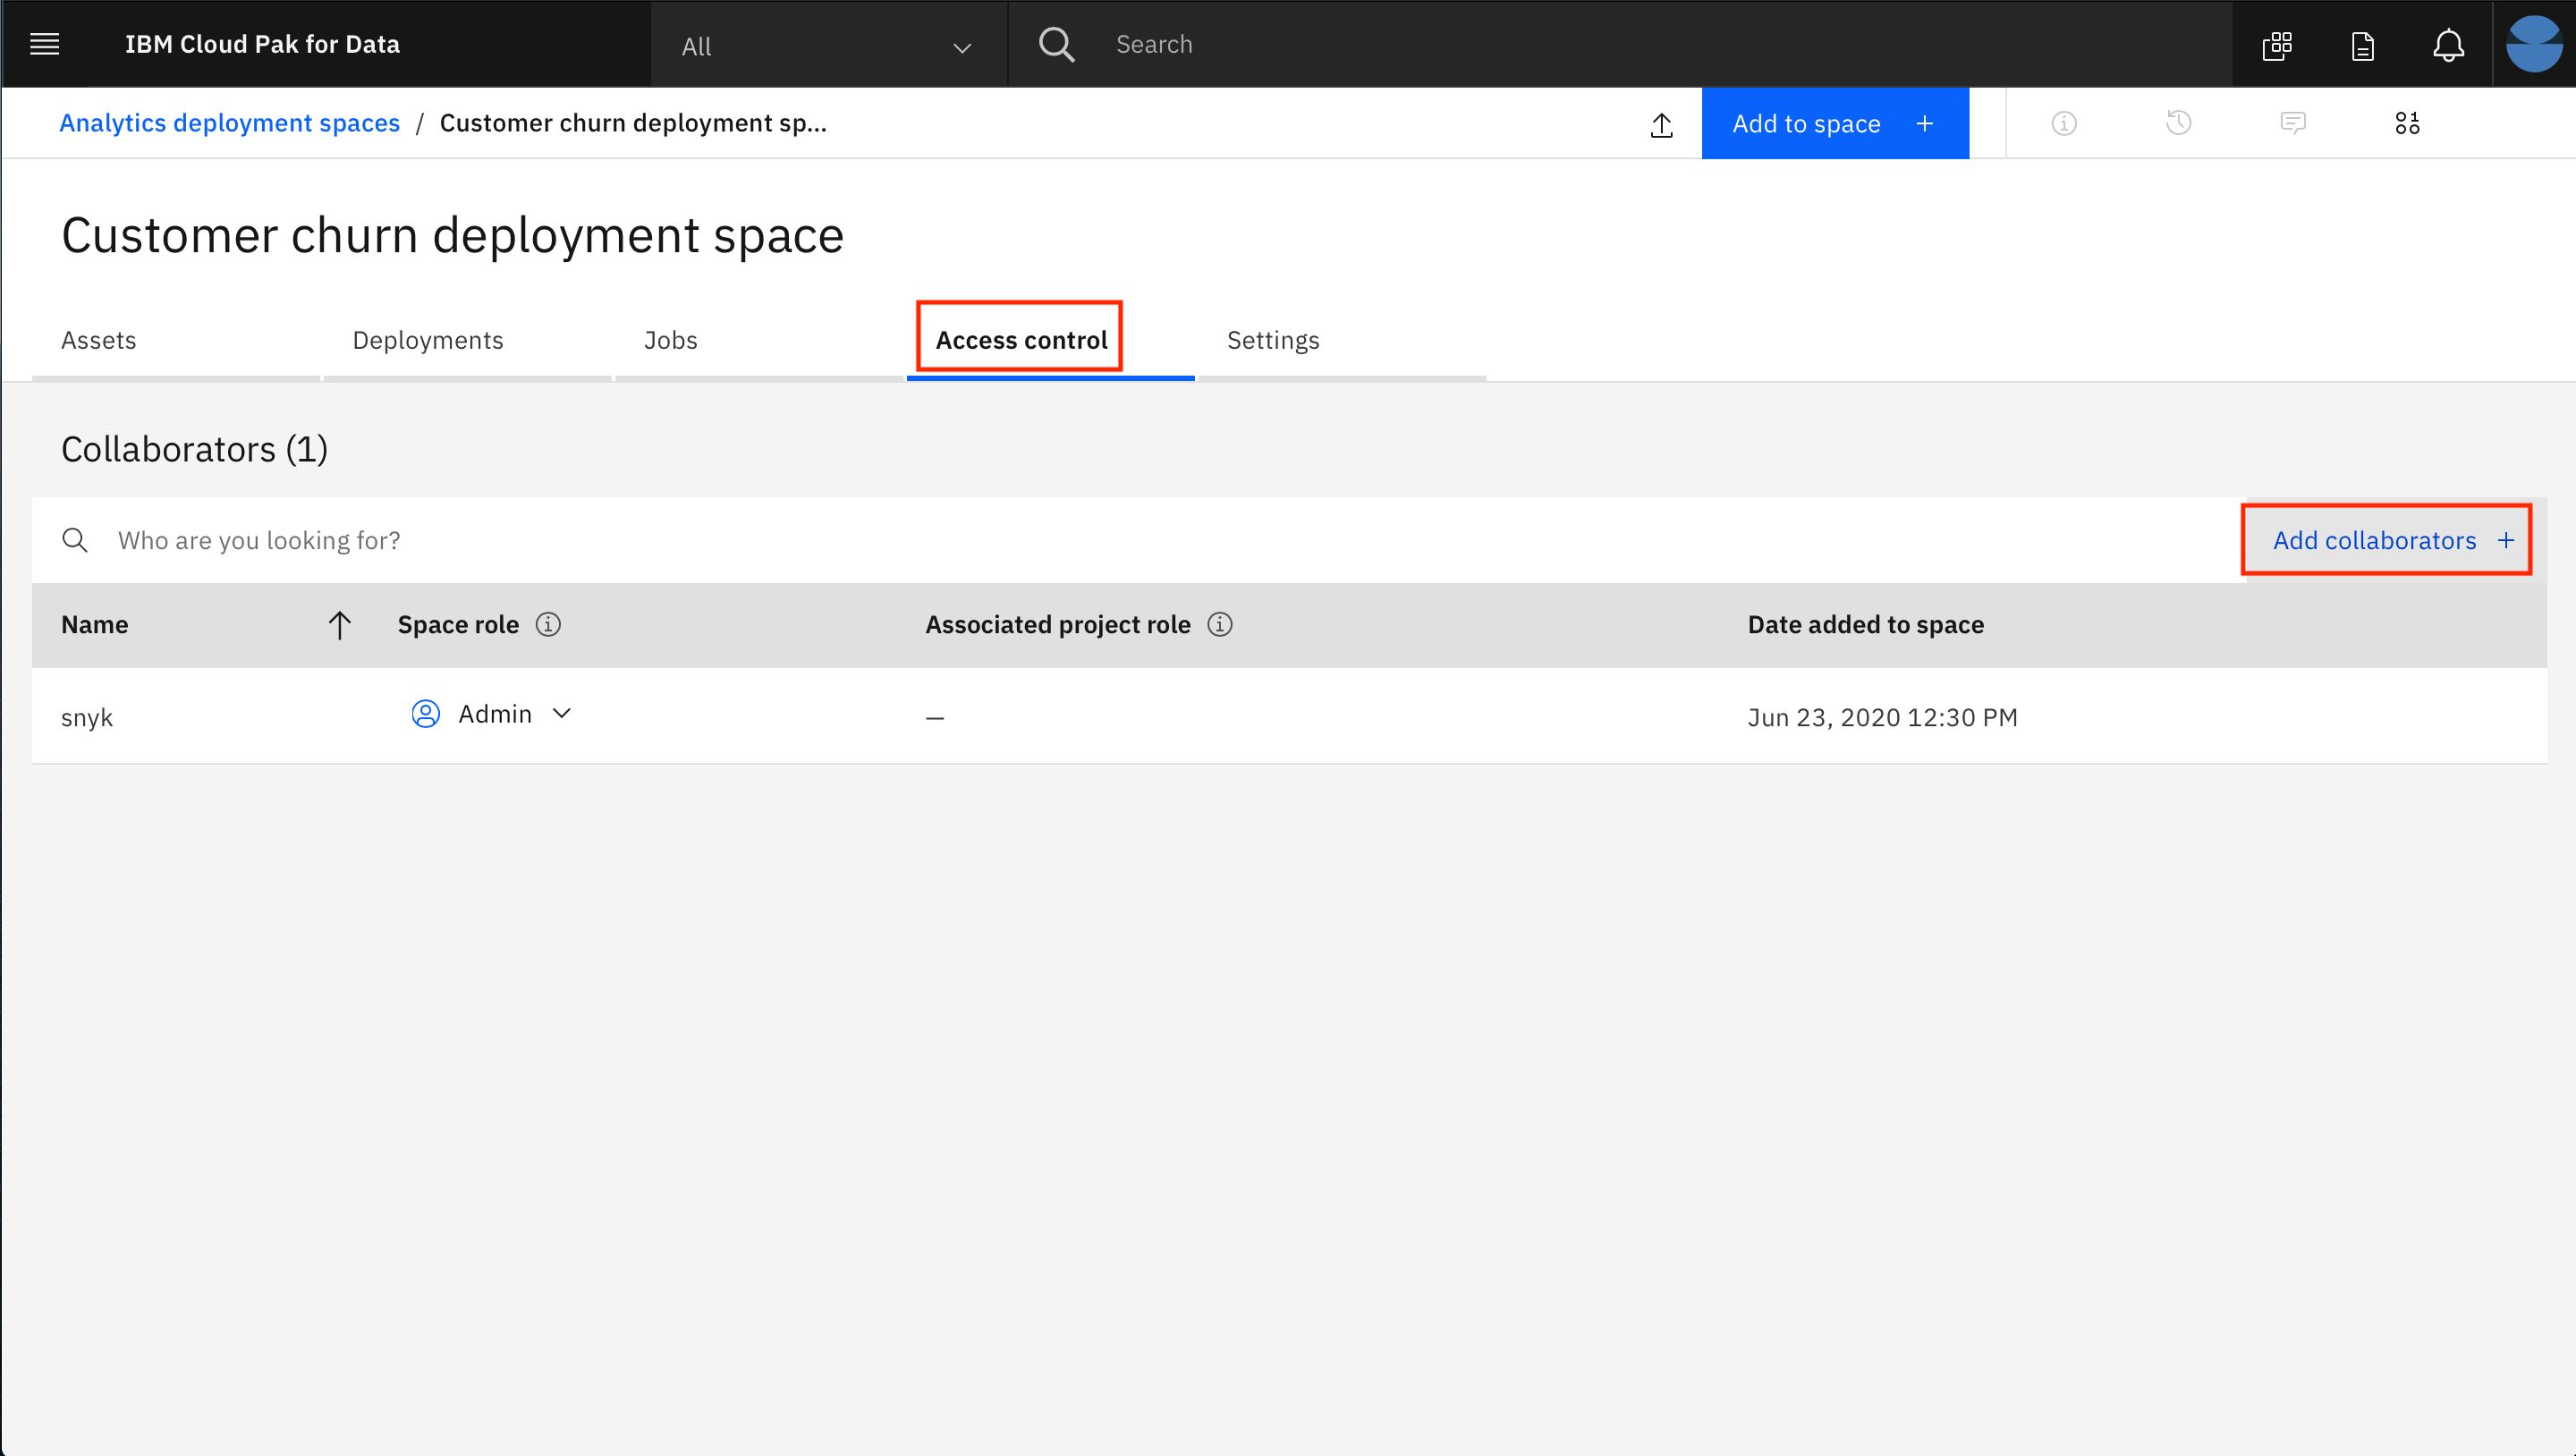This screenshot has width=2576, height=1456.
Task: Select the Deployments tab
Action: click(x=428, y=340)
